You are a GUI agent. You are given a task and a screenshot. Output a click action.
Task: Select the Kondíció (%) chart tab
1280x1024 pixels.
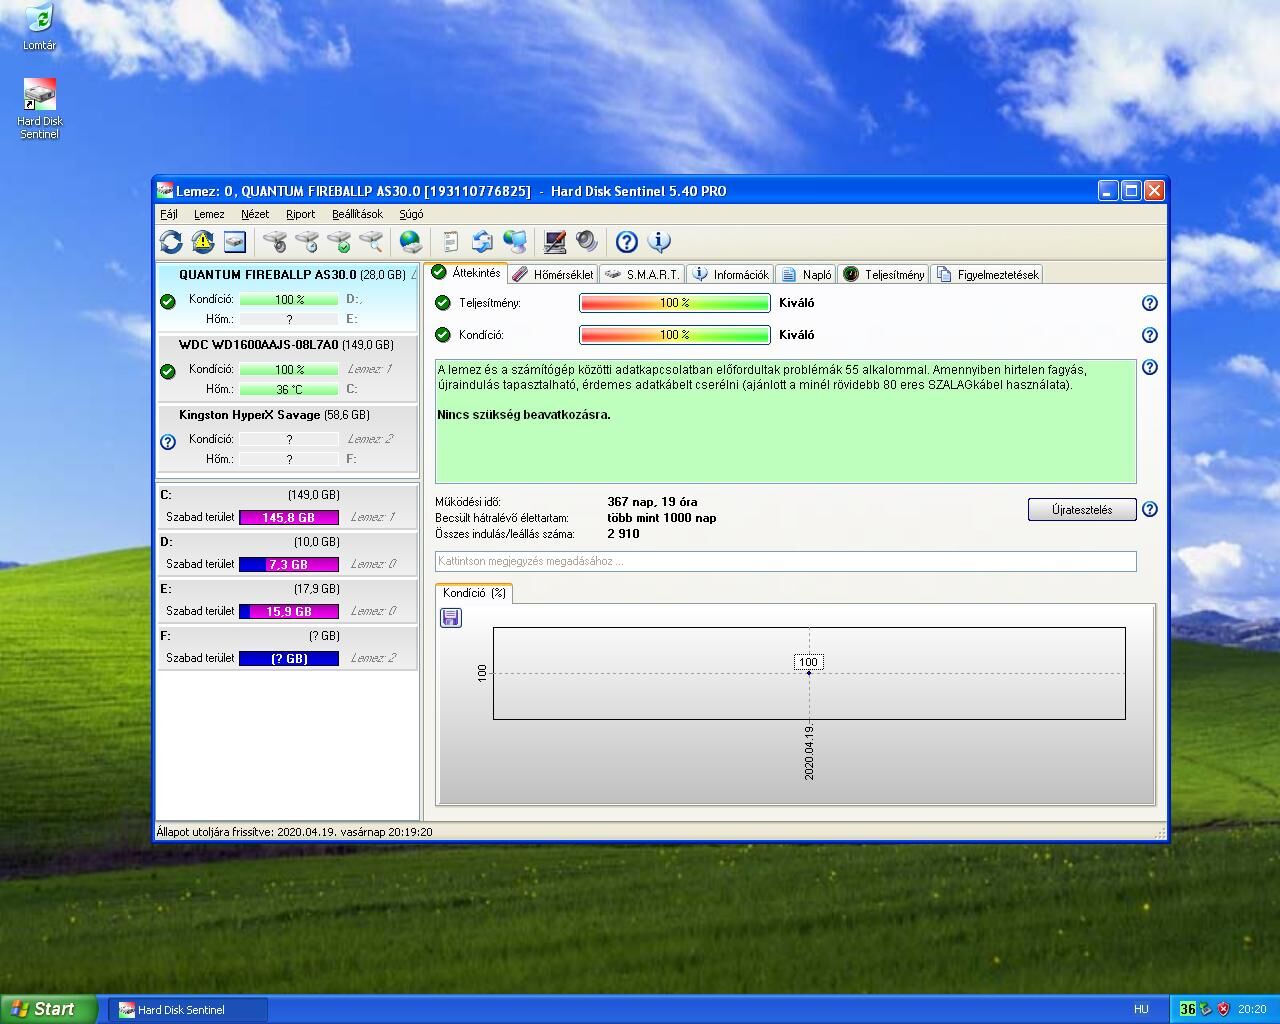(x=474, y=593)
